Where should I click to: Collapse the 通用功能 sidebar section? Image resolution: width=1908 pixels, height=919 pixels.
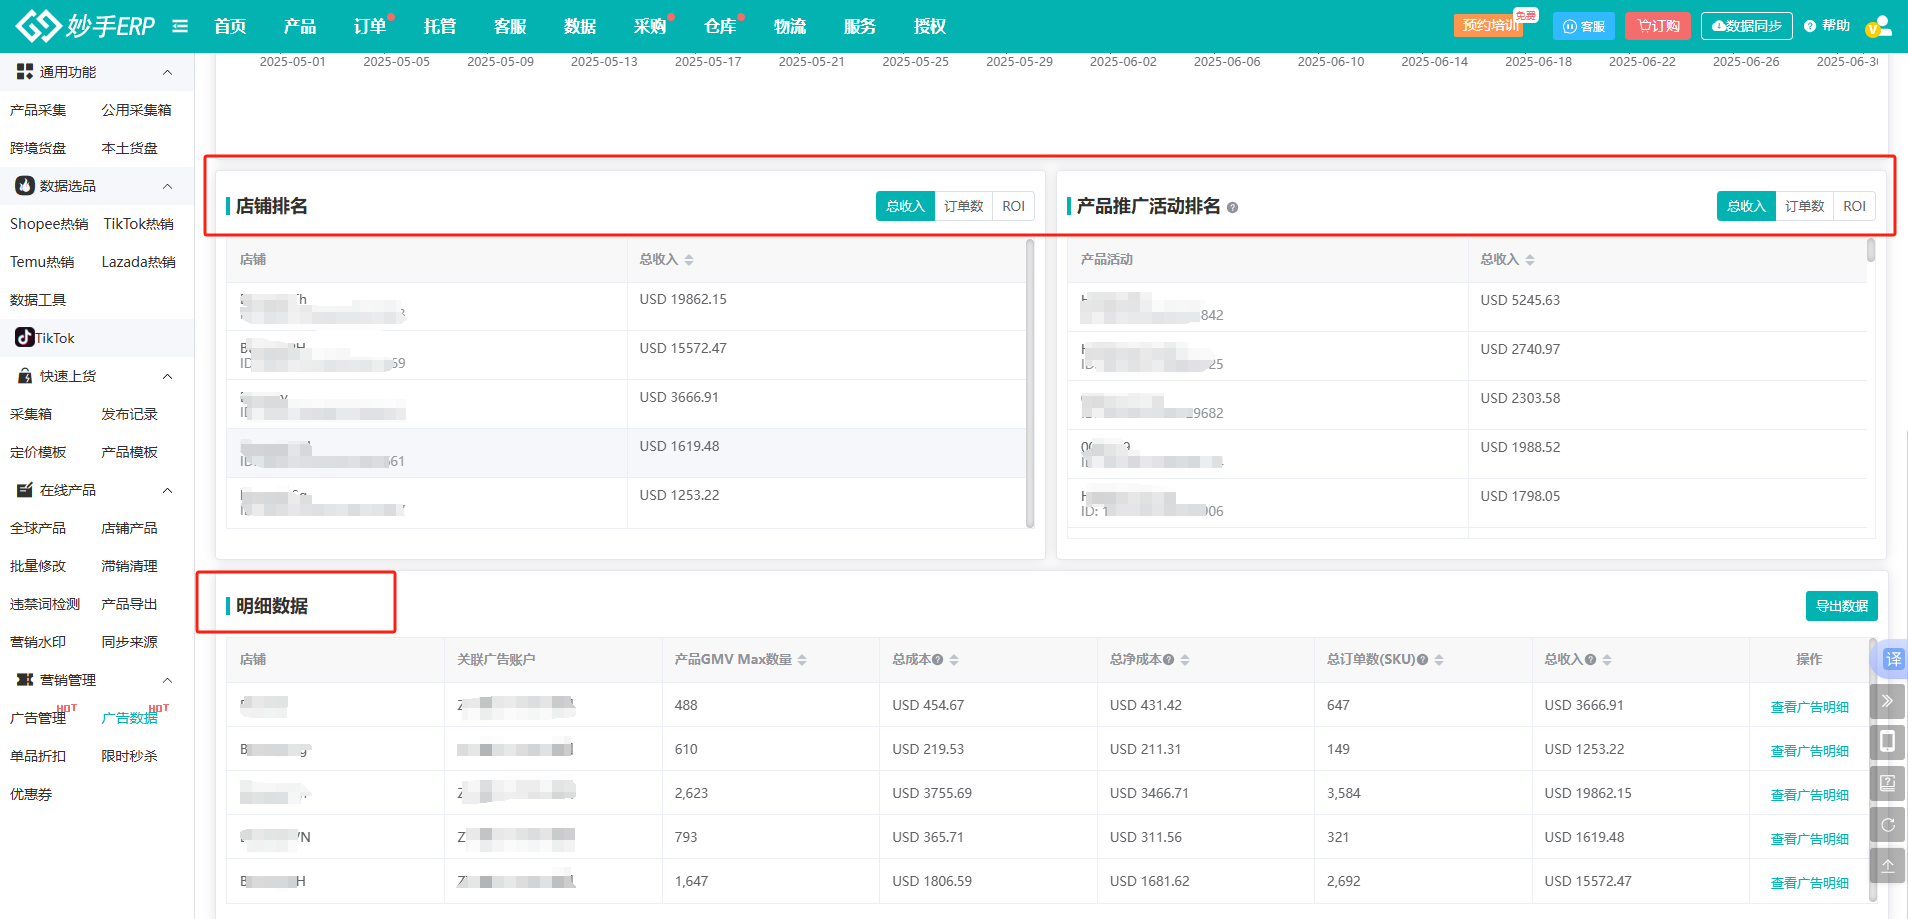[167, 72]
